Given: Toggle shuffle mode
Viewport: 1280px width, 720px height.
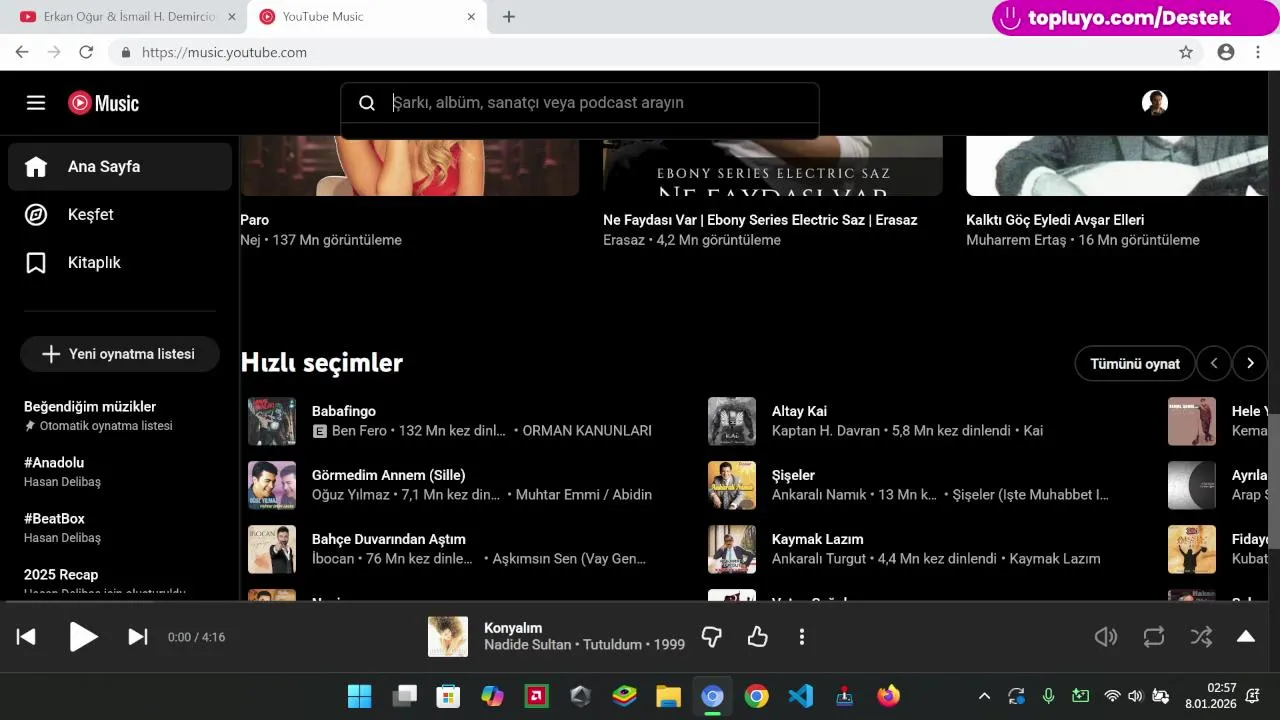Looking at the screenshot, I should point(1202,637).
